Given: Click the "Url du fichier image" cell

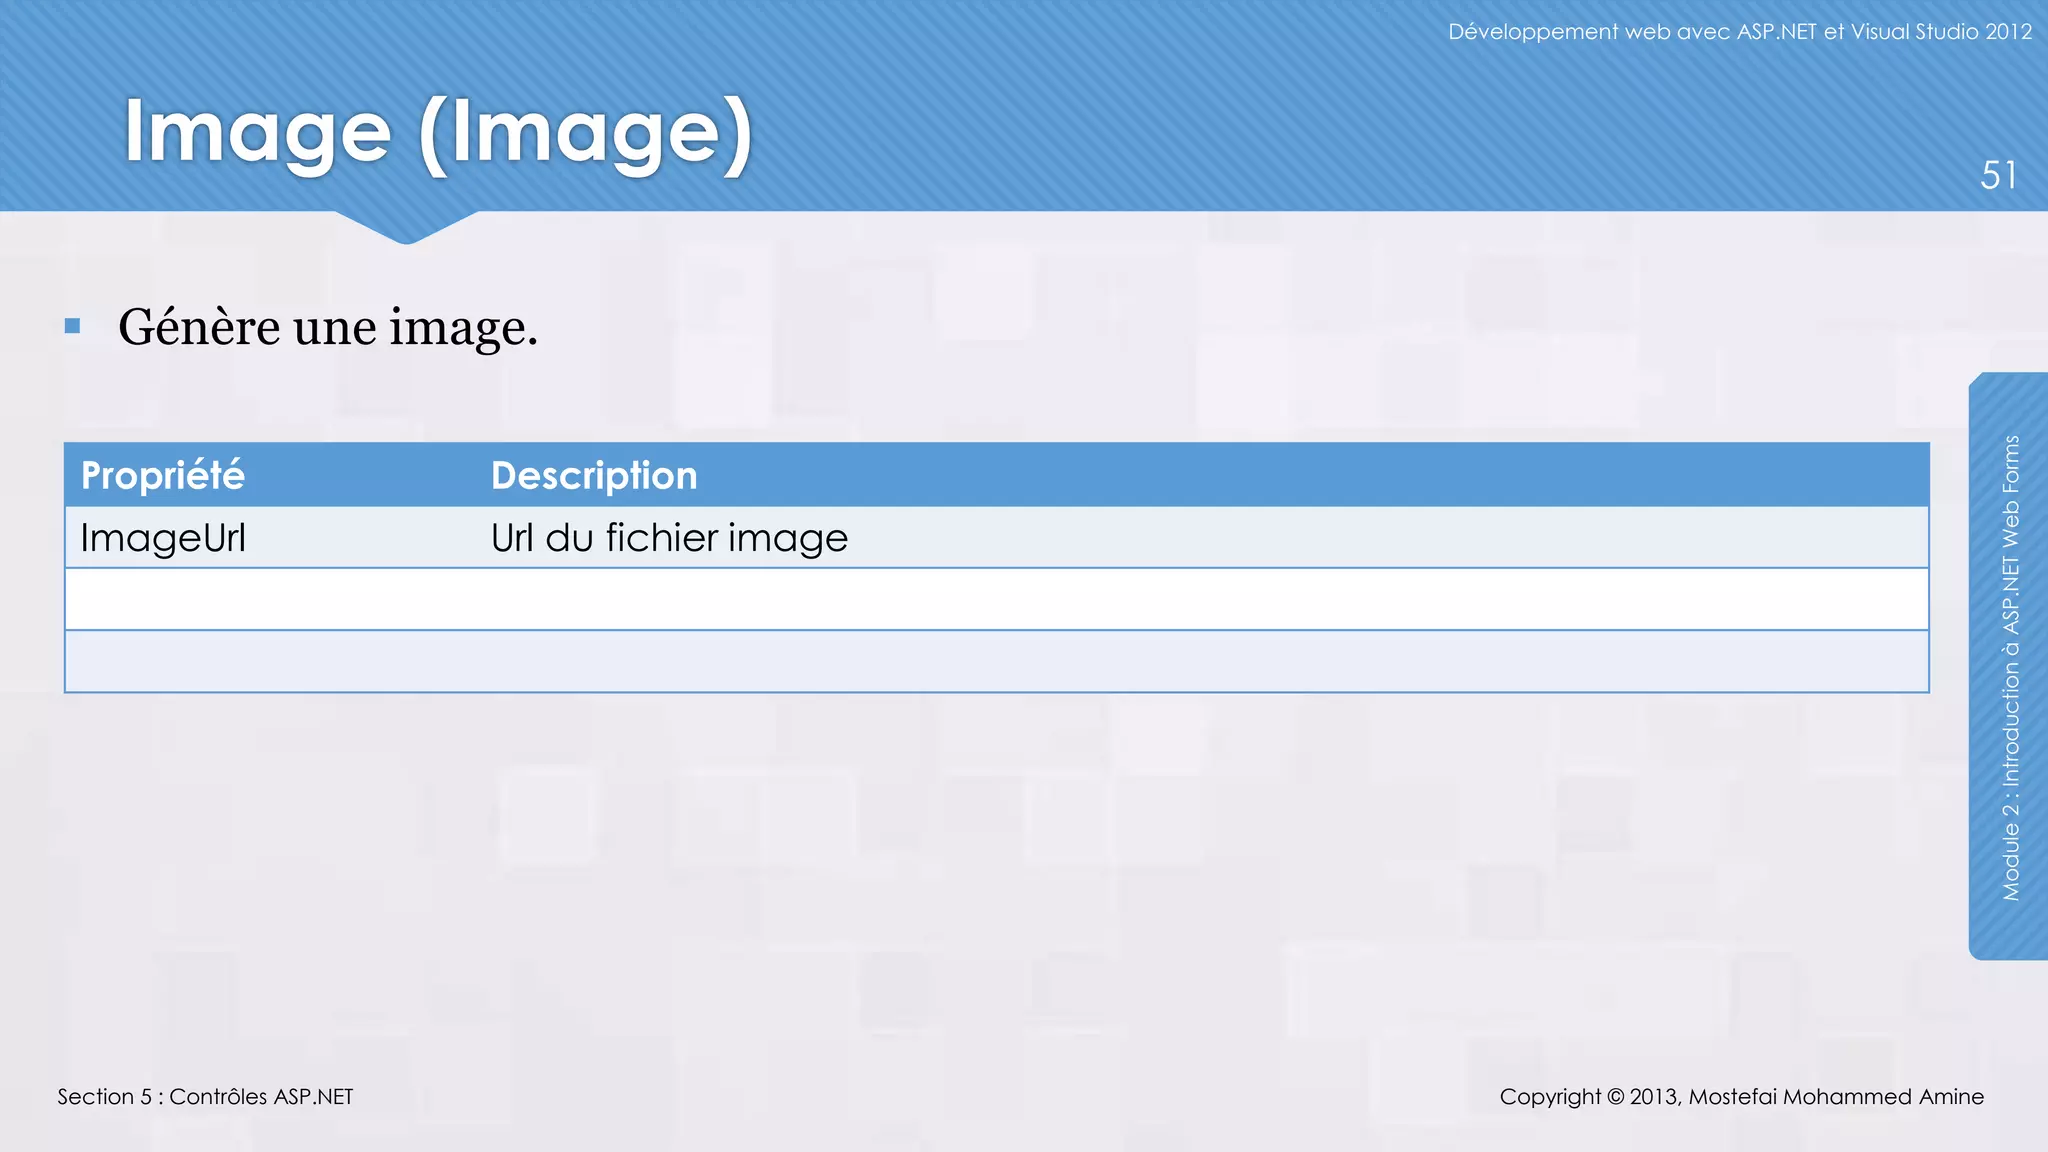Looking at the screenshot, I should (669, 538).
